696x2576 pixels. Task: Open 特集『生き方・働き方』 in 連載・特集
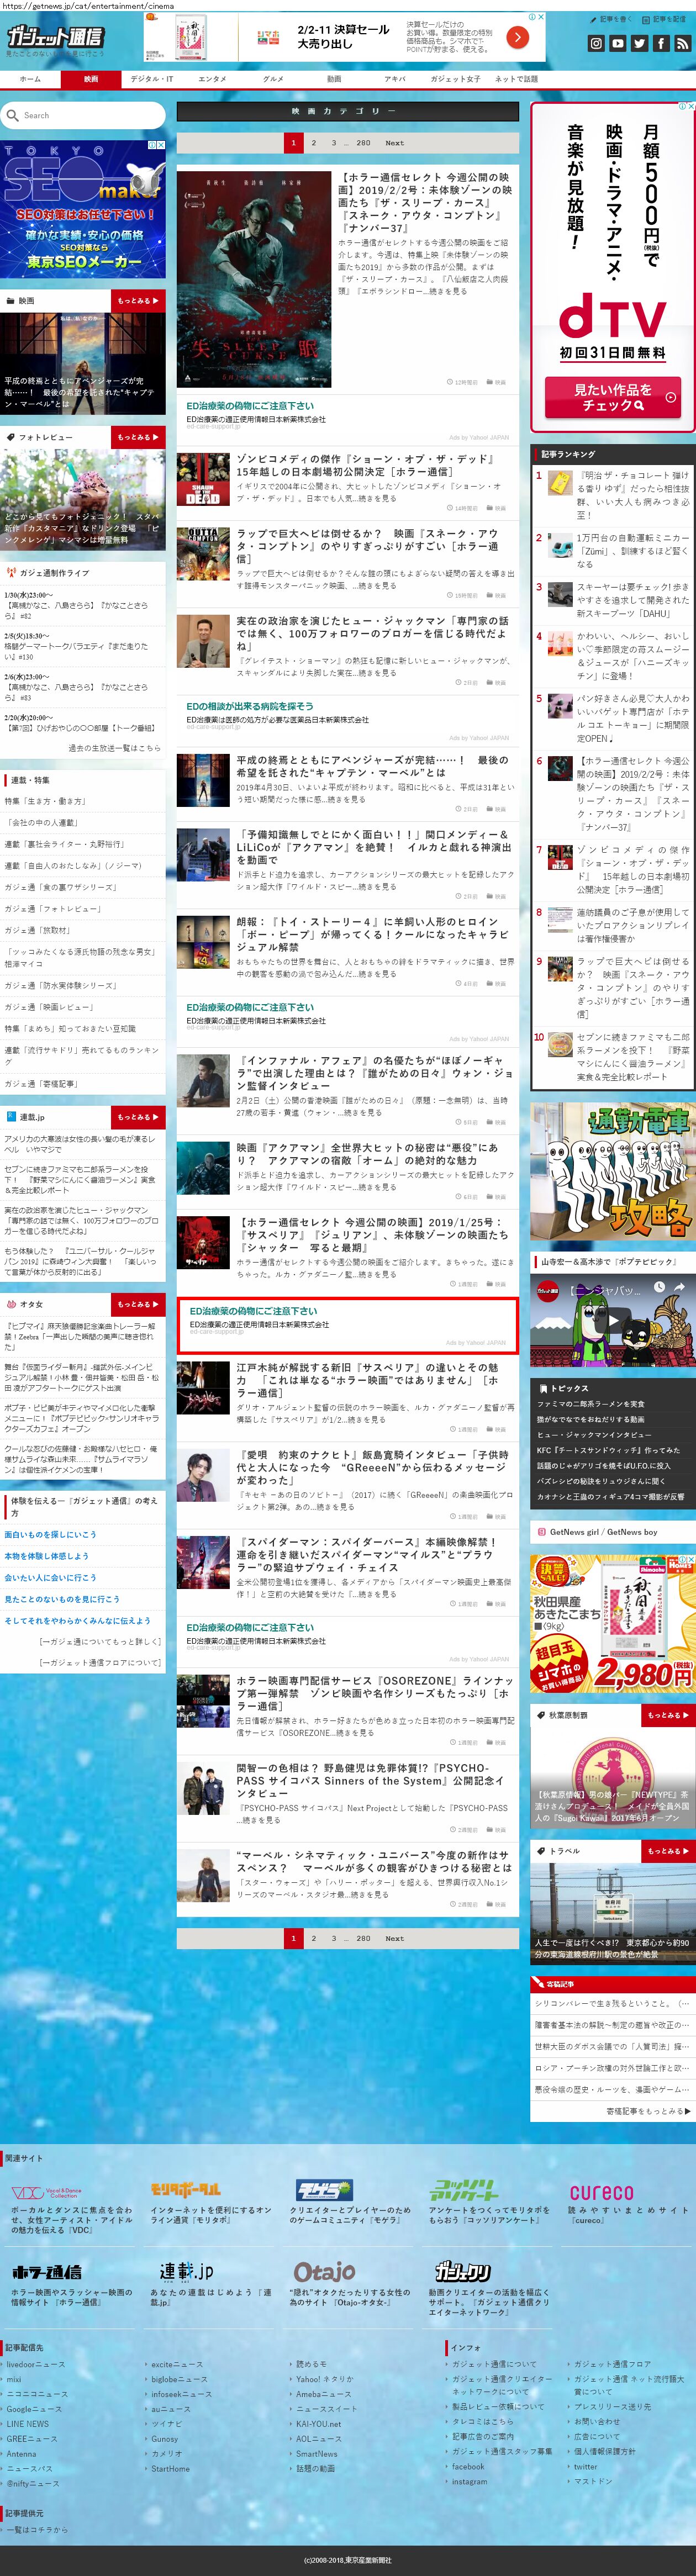pyautogui.click(x=45, y=801)
